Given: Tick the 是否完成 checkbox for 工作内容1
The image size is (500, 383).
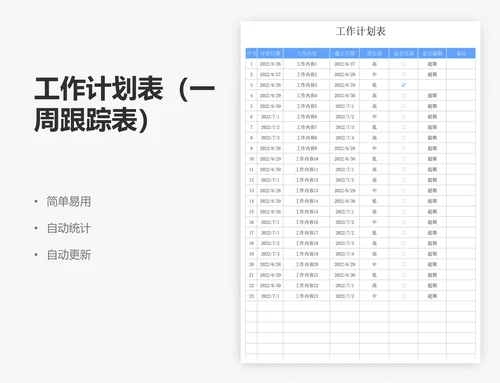Looking at the screenshot, I should point(403,64).
